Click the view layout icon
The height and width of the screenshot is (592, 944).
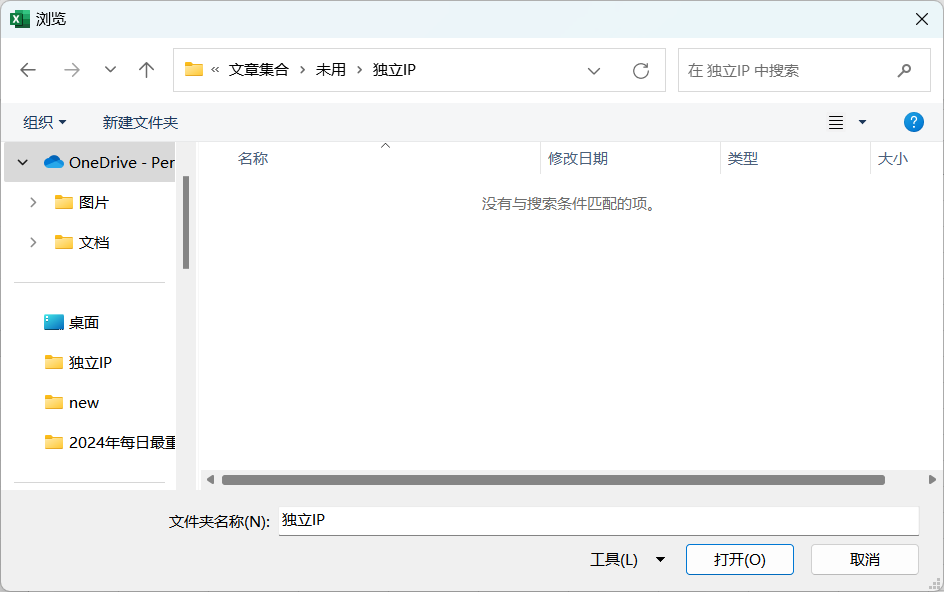836,122
